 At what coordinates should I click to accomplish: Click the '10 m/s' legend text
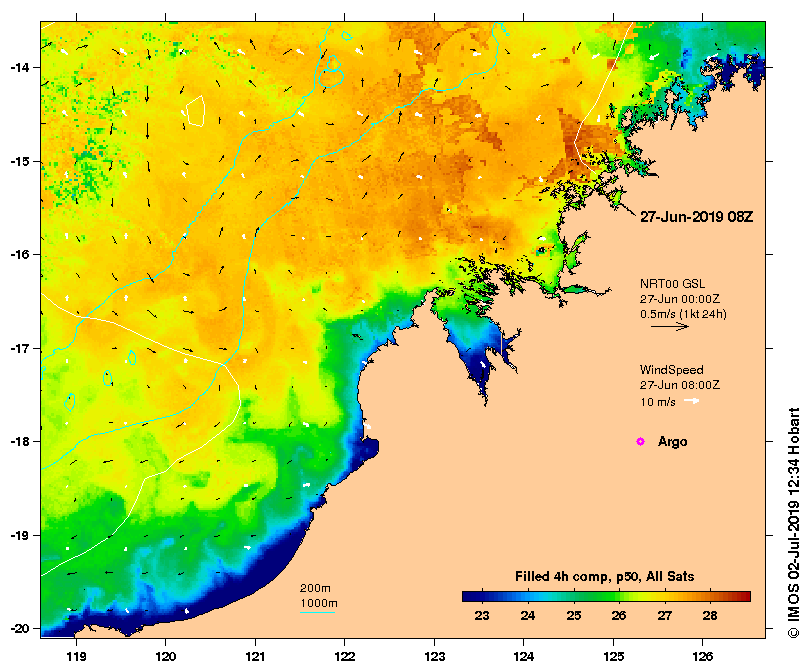658,402
